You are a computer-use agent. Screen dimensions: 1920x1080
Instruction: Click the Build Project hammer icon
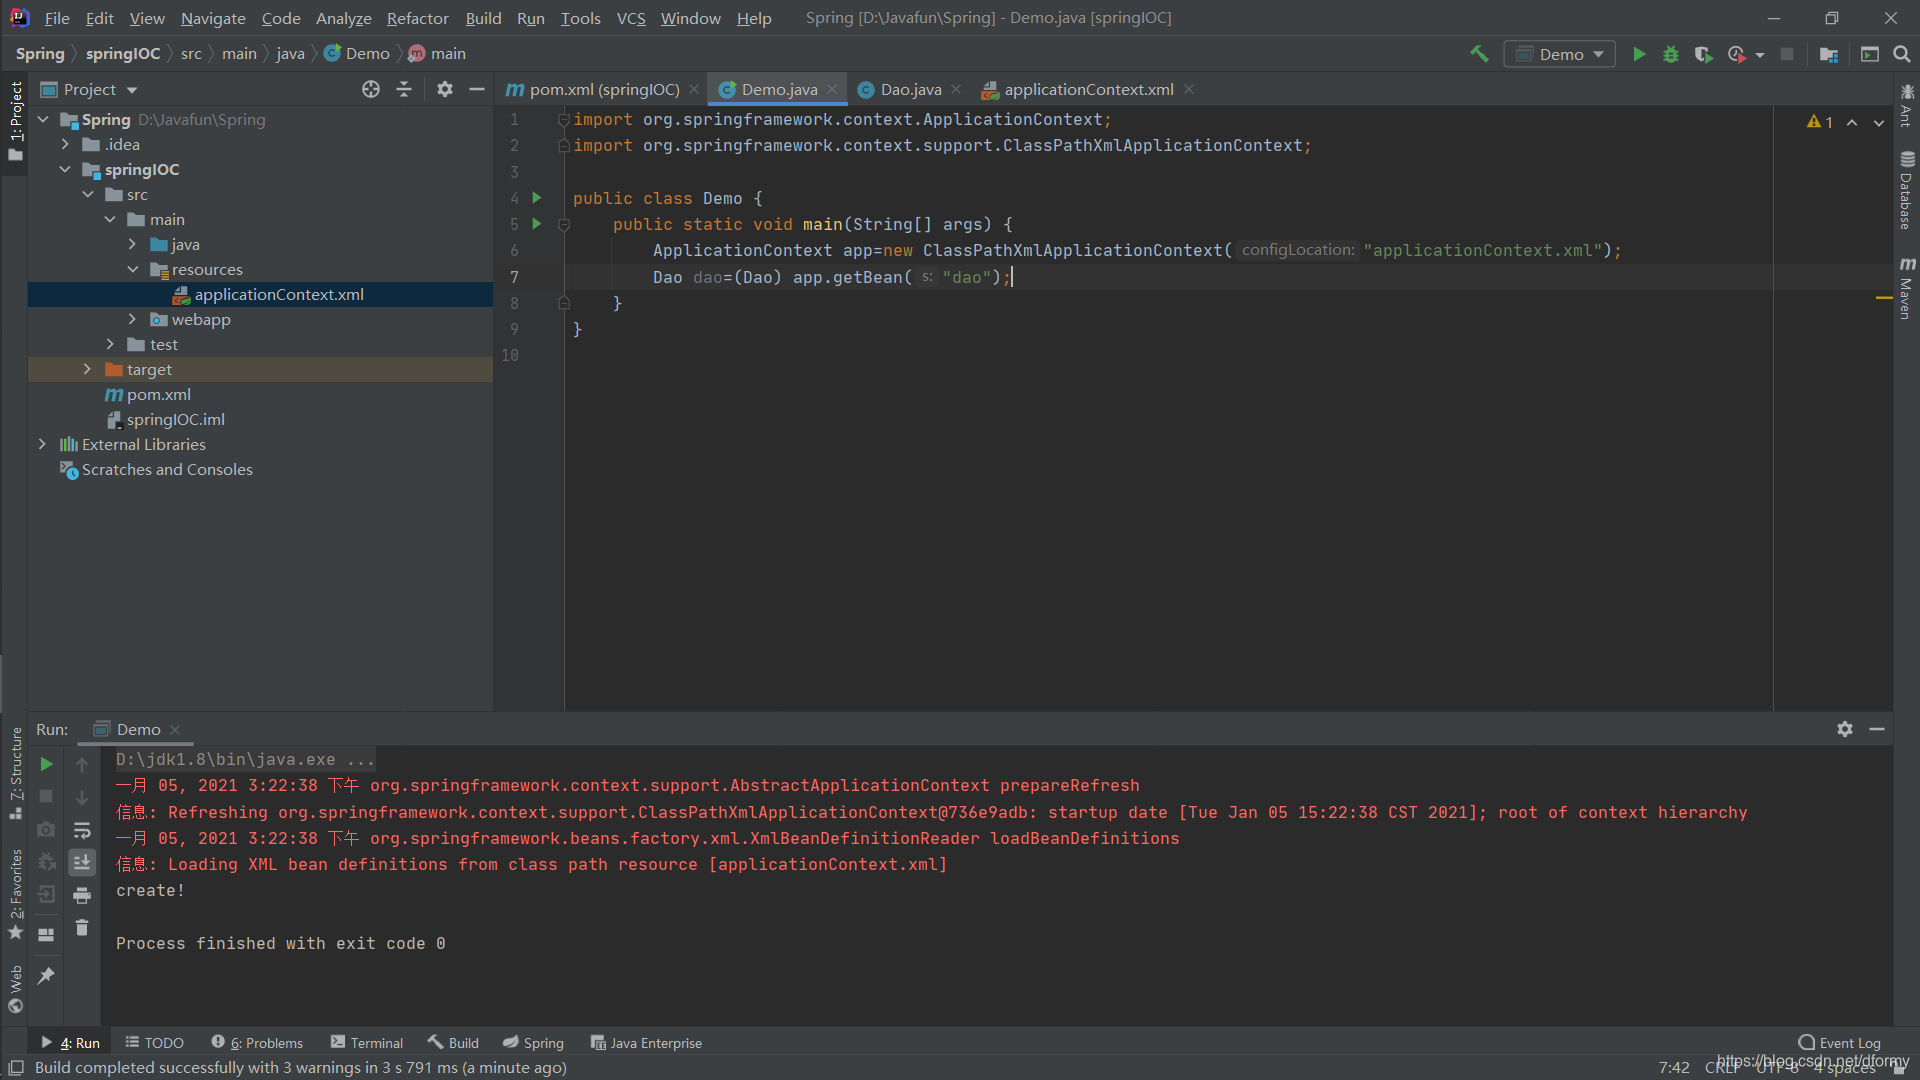[x=1479, y=54]
